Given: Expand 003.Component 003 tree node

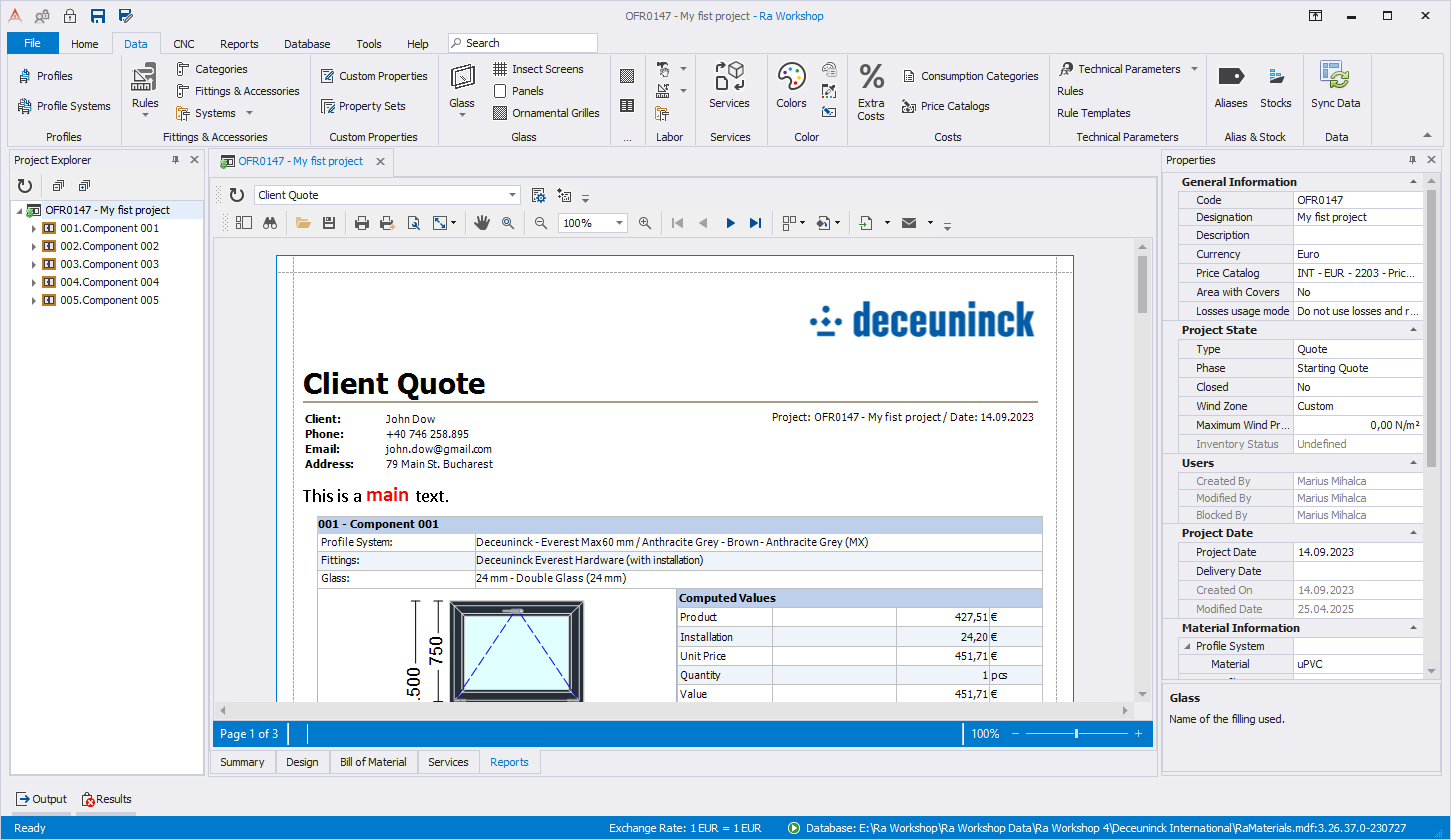Looking at the screenshot, I should pyautogui.click(x=33, y=265).
